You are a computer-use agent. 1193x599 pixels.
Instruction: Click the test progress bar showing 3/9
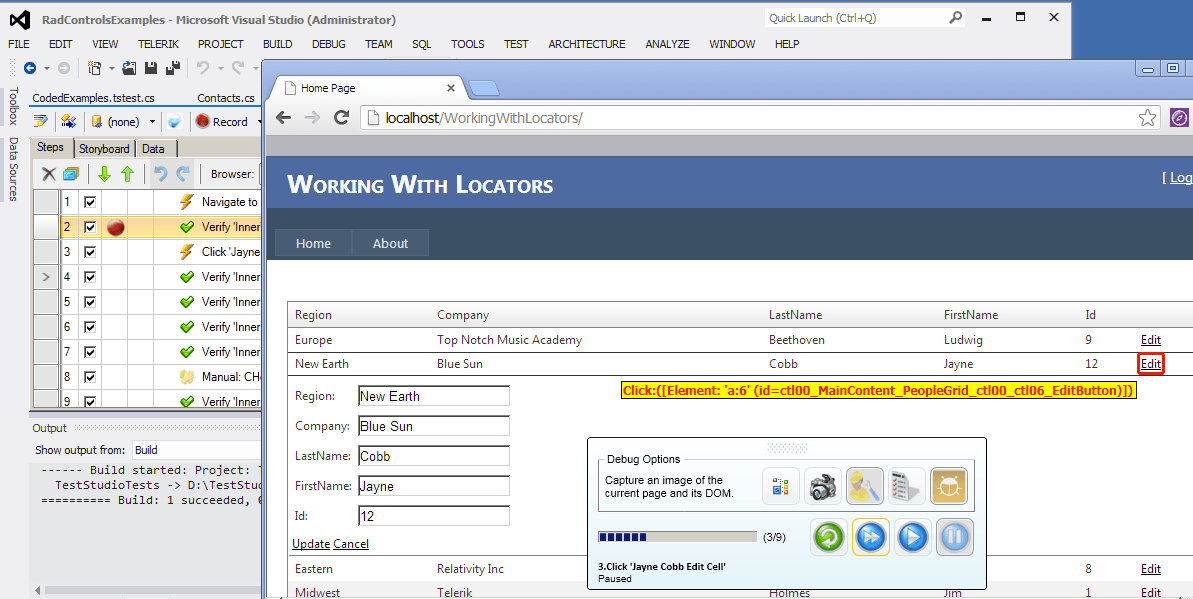click(677, 537)
